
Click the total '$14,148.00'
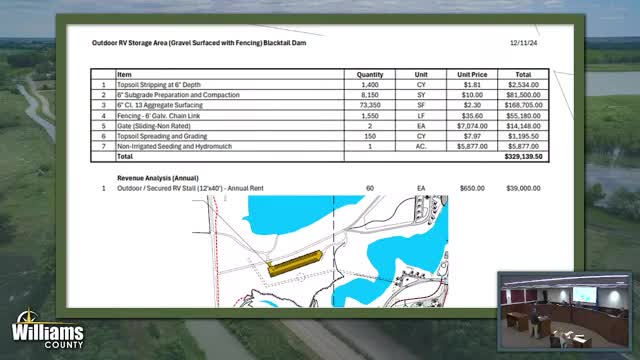pyautogui.click(x=523, y=126)
